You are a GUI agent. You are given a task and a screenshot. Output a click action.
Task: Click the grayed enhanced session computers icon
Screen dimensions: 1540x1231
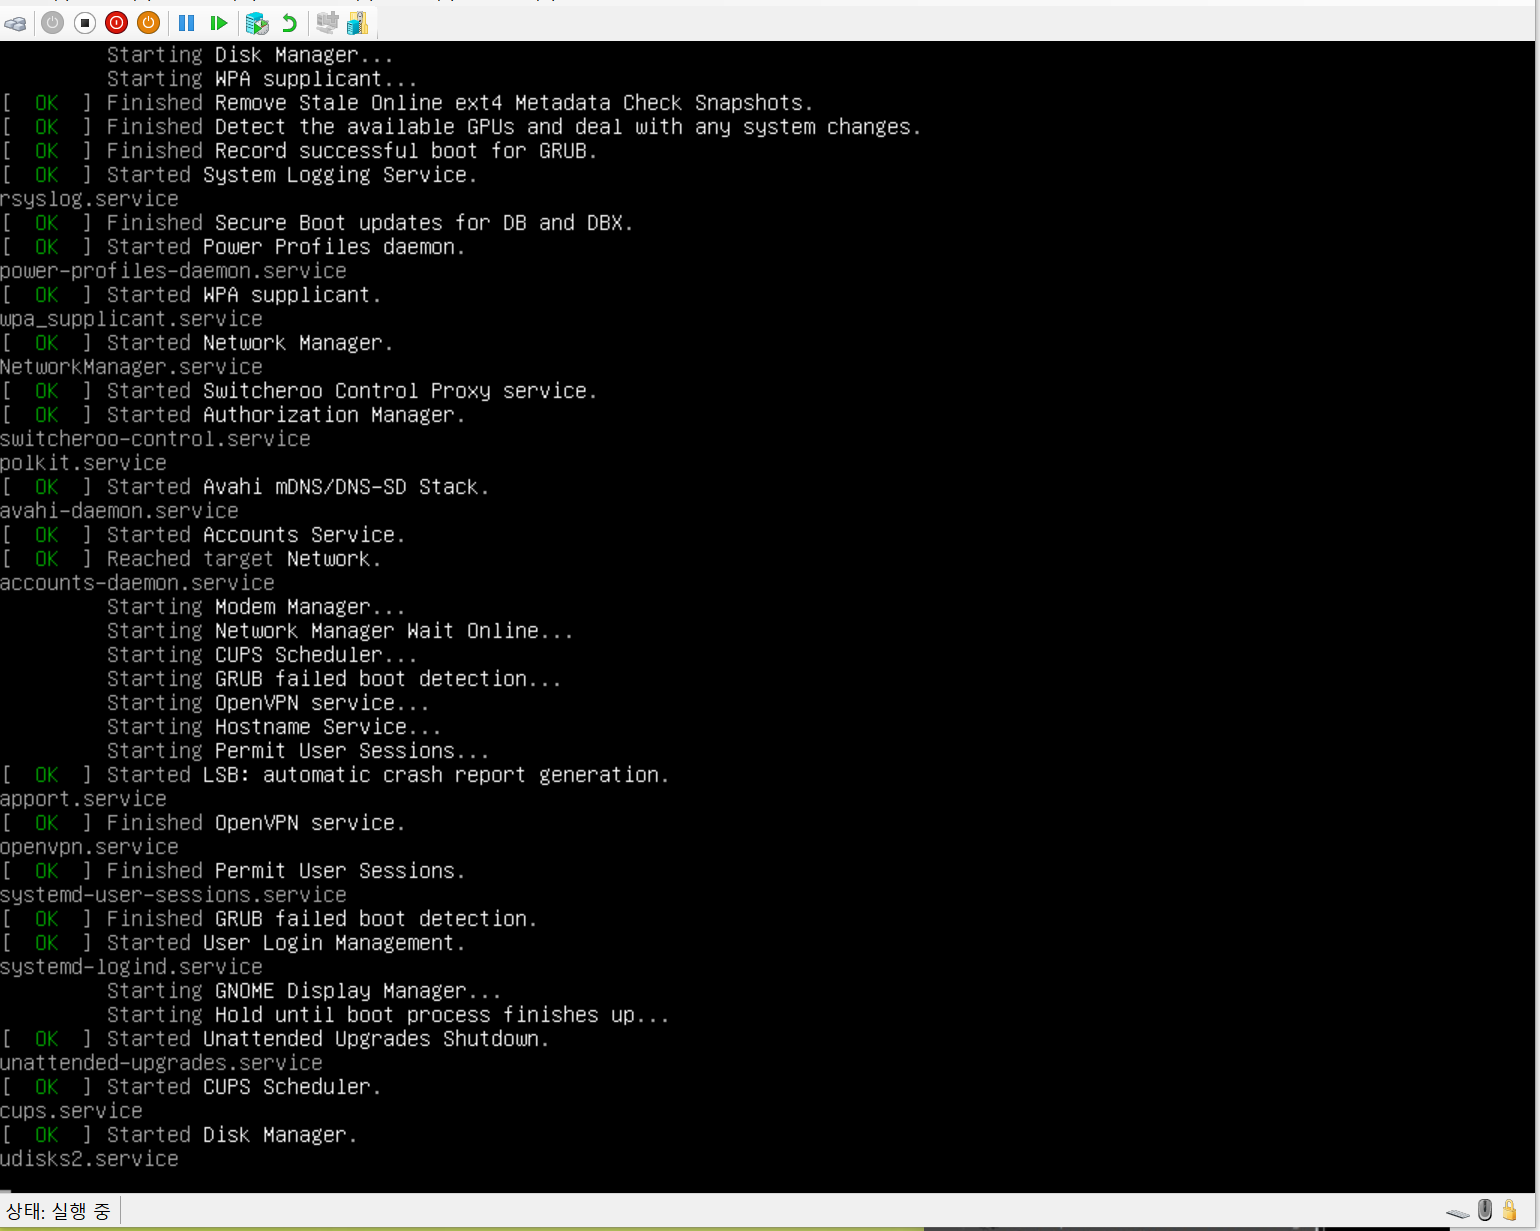(x=327, y=22)
